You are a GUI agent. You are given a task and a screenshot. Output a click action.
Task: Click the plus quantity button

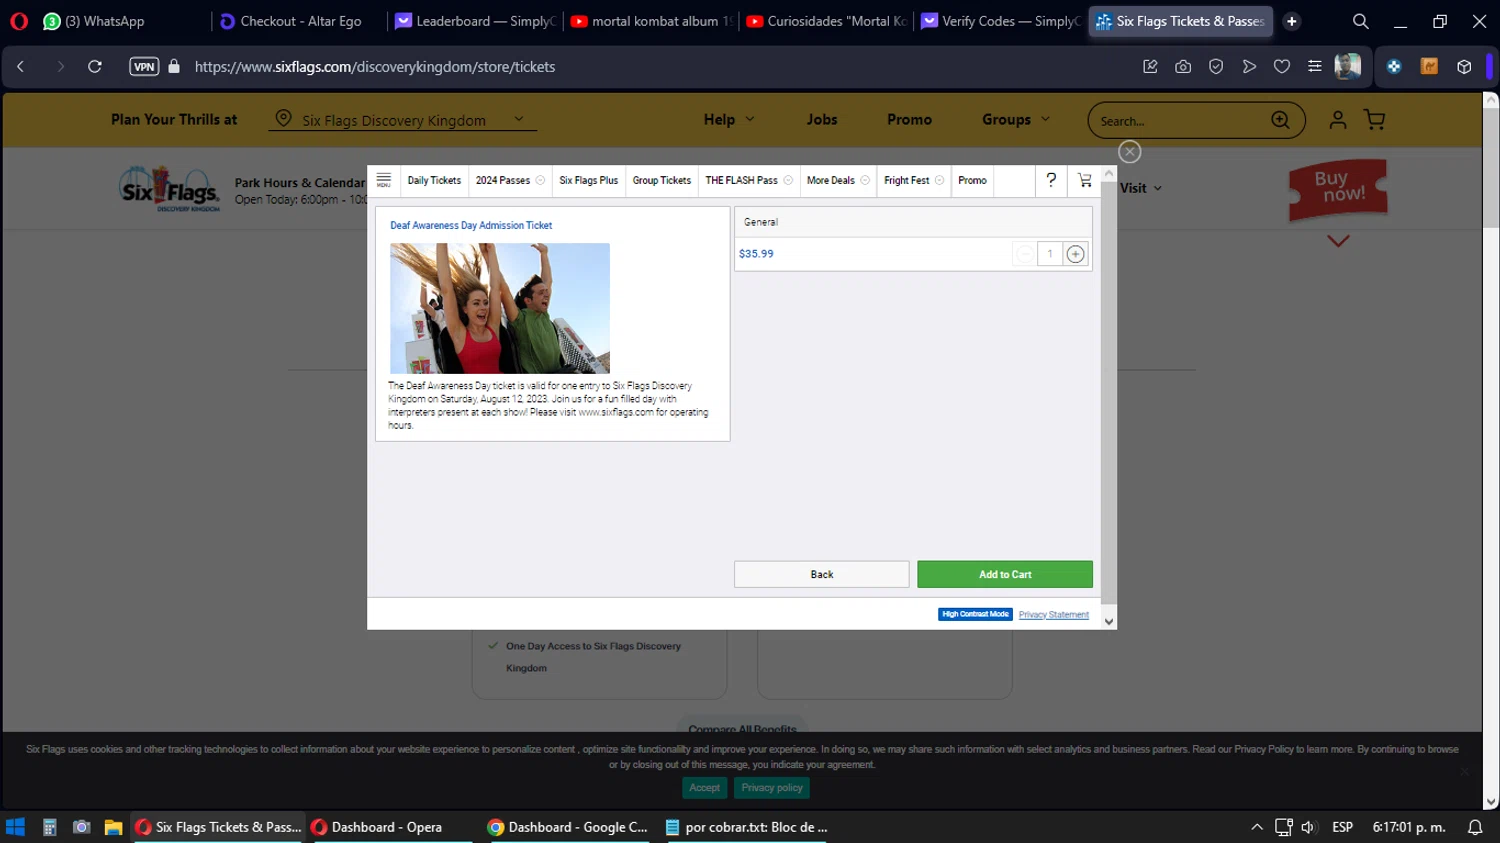1075,254
